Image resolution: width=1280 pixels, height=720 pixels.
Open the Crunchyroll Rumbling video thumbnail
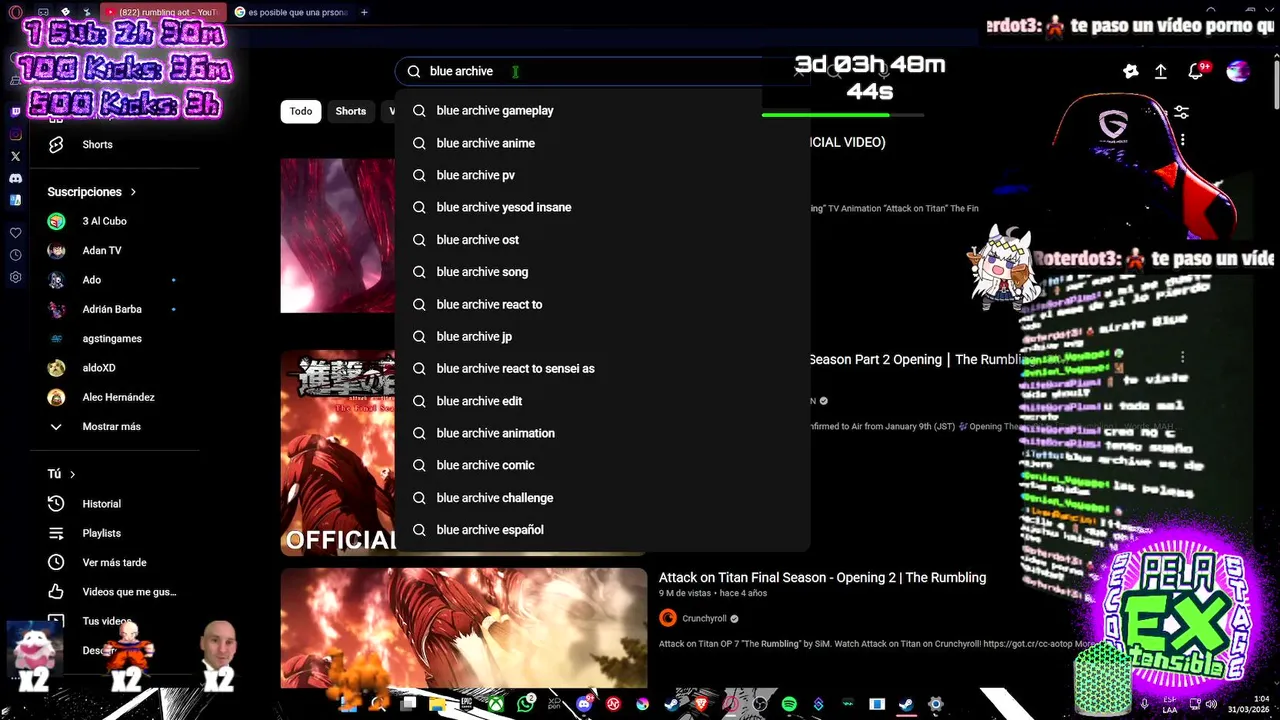(x=464, y=628)
